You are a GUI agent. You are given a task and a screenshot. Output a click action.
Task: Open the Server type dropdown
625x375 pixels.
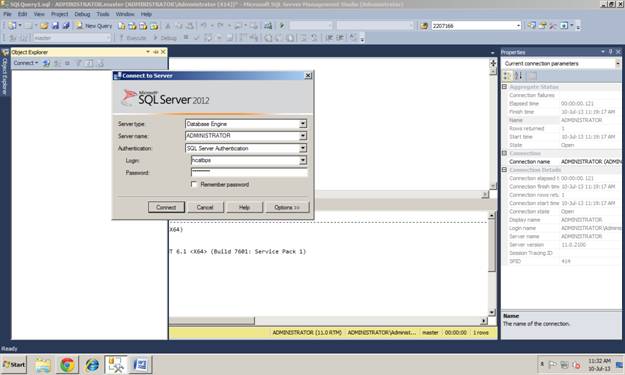pyautogui.click(x=303, y=124)
